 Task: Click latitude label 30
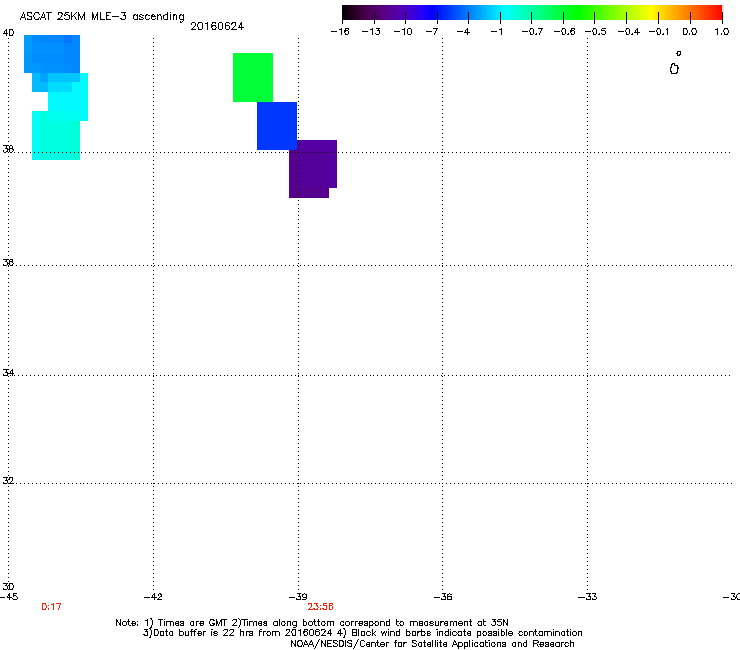coord(8,587)
